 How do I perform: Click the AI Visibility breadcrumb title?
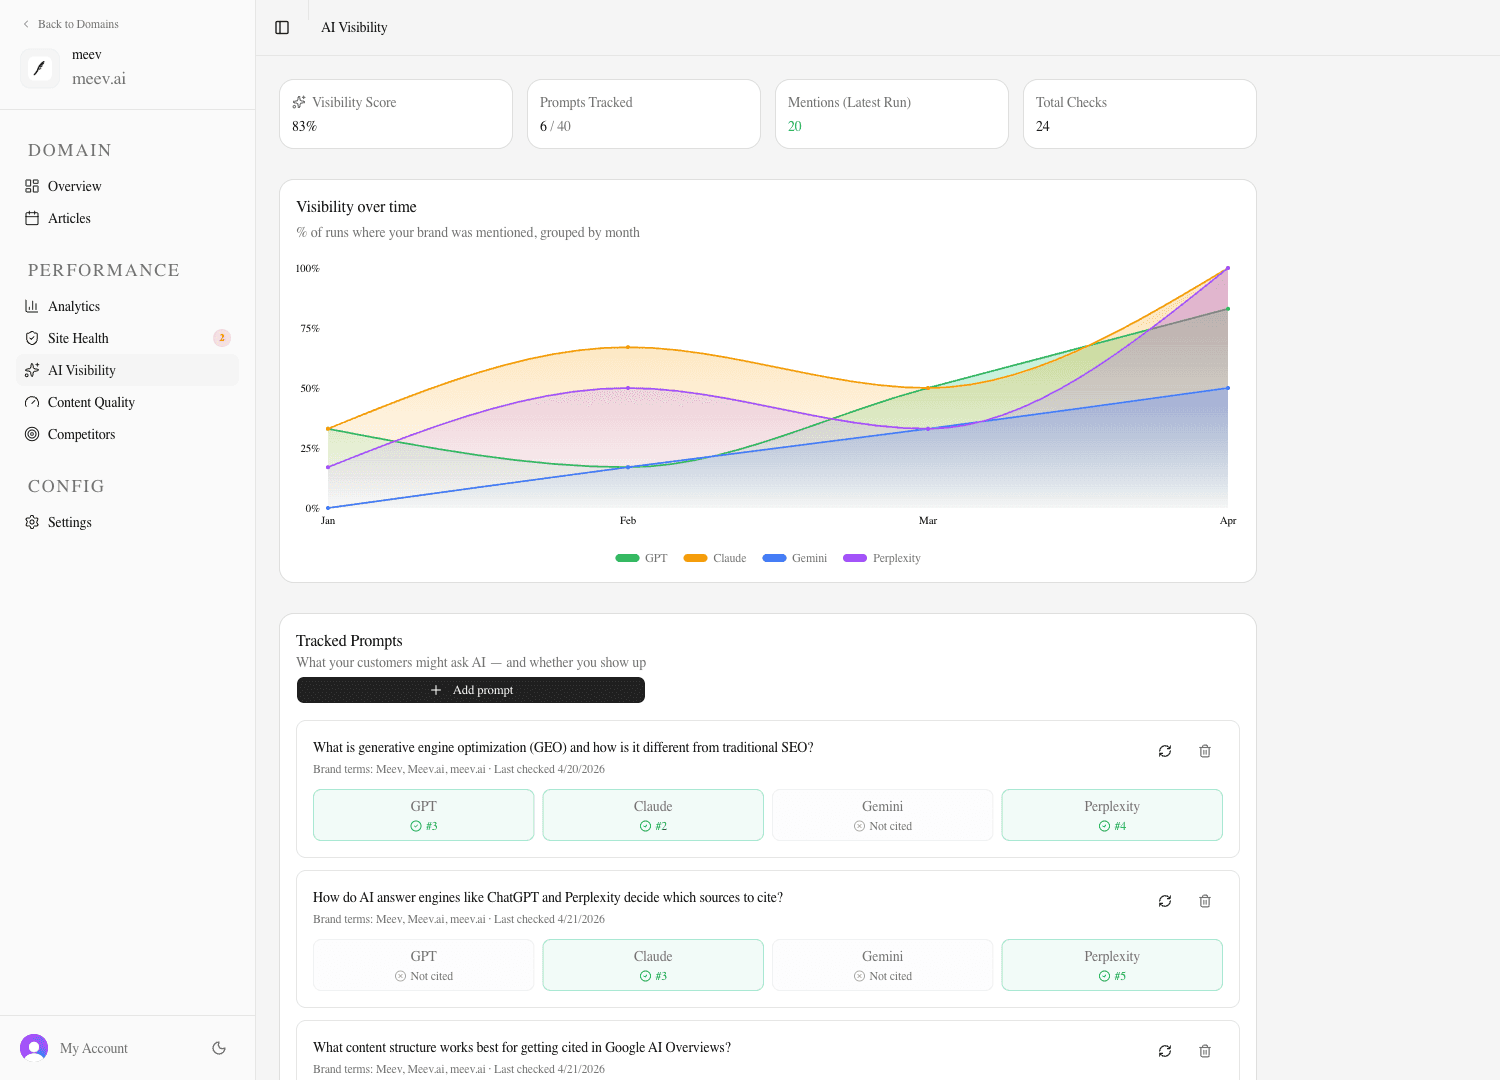click(x=354, y=28)
